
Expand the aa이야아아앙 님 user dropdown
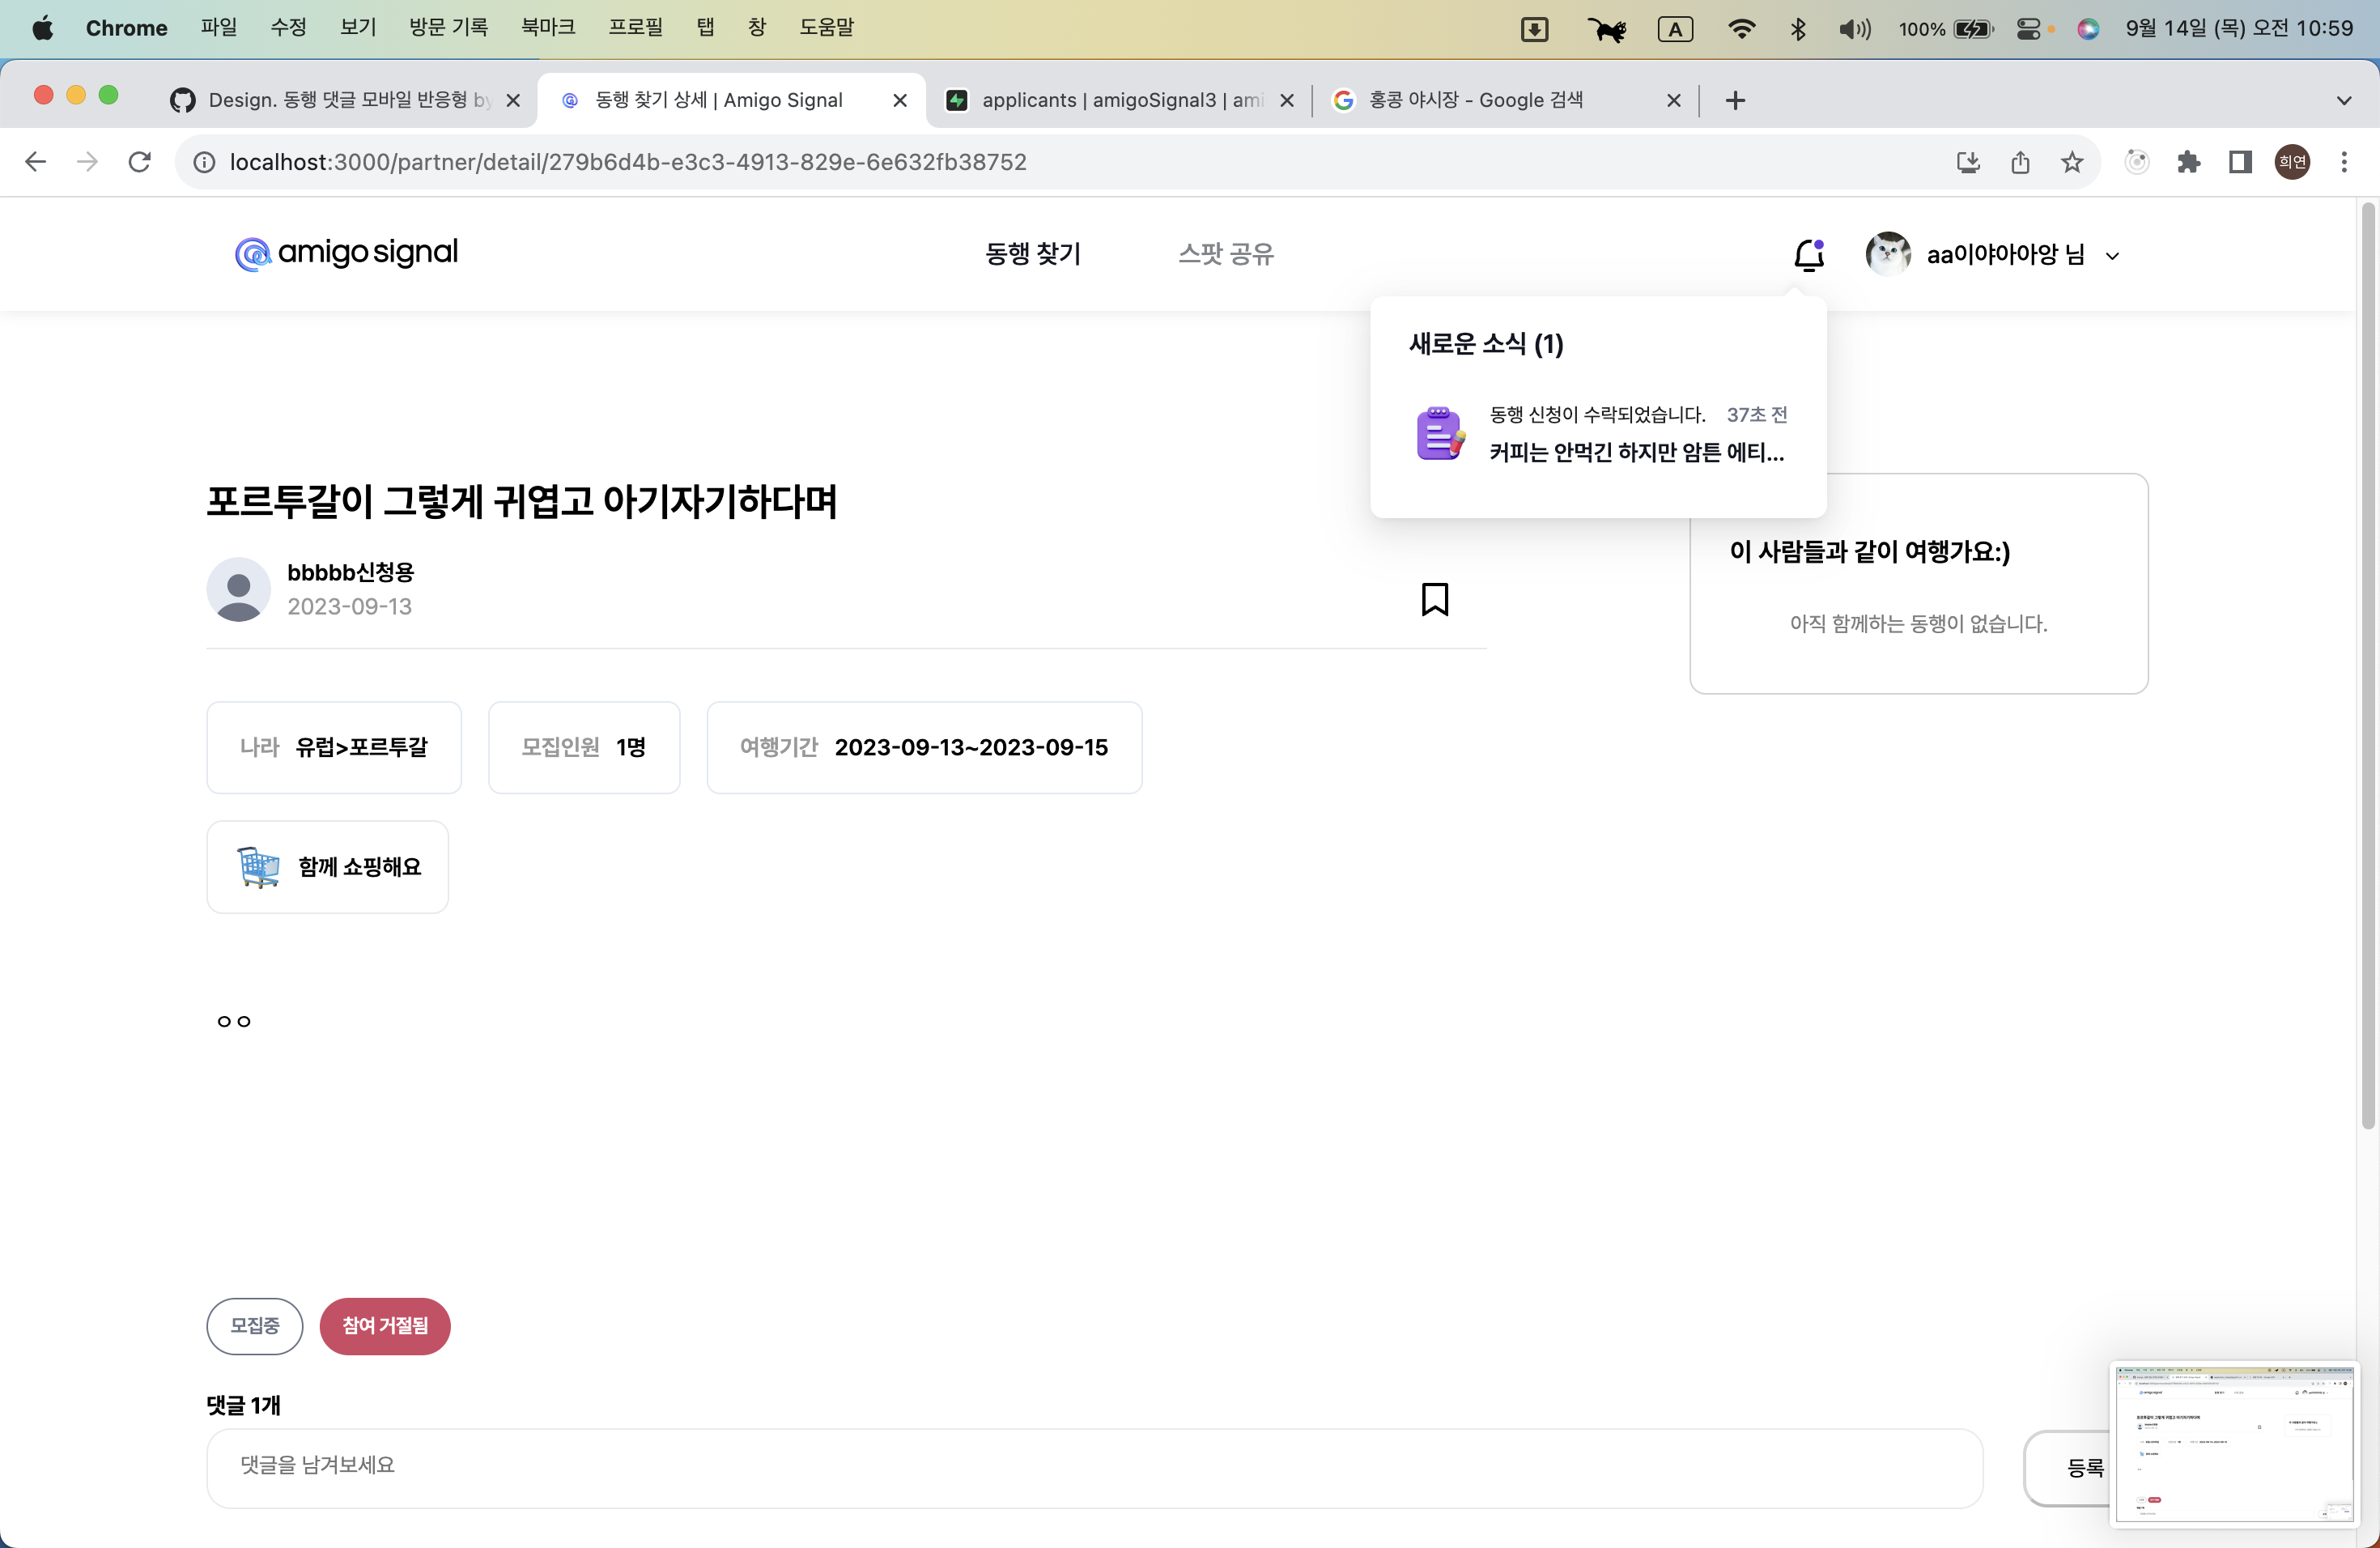coord(2112,256)
